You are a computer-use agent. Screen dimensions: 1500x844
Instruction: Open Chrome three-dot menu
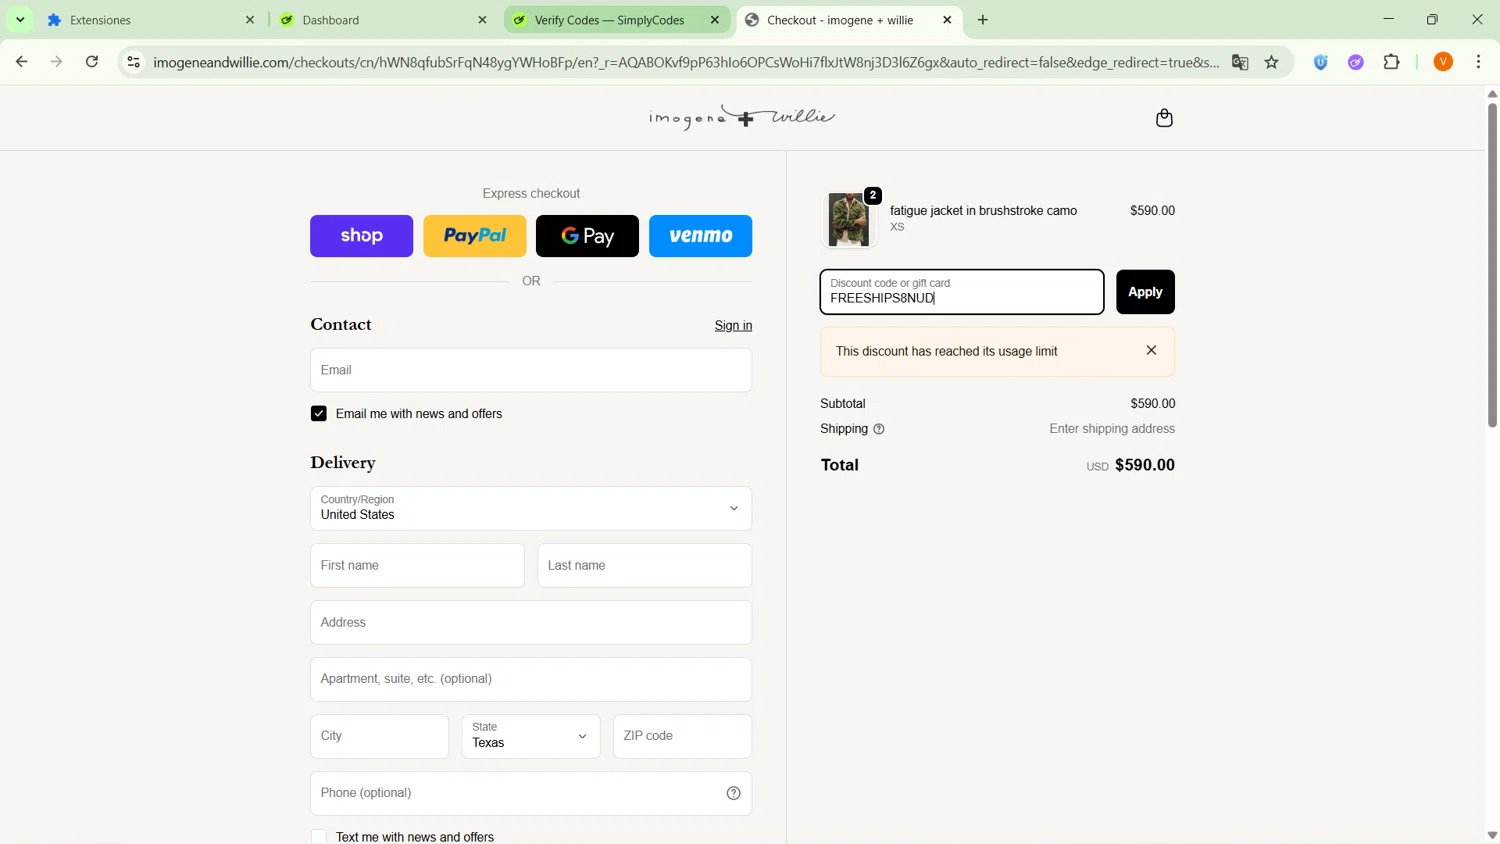tap(1479, 62)
